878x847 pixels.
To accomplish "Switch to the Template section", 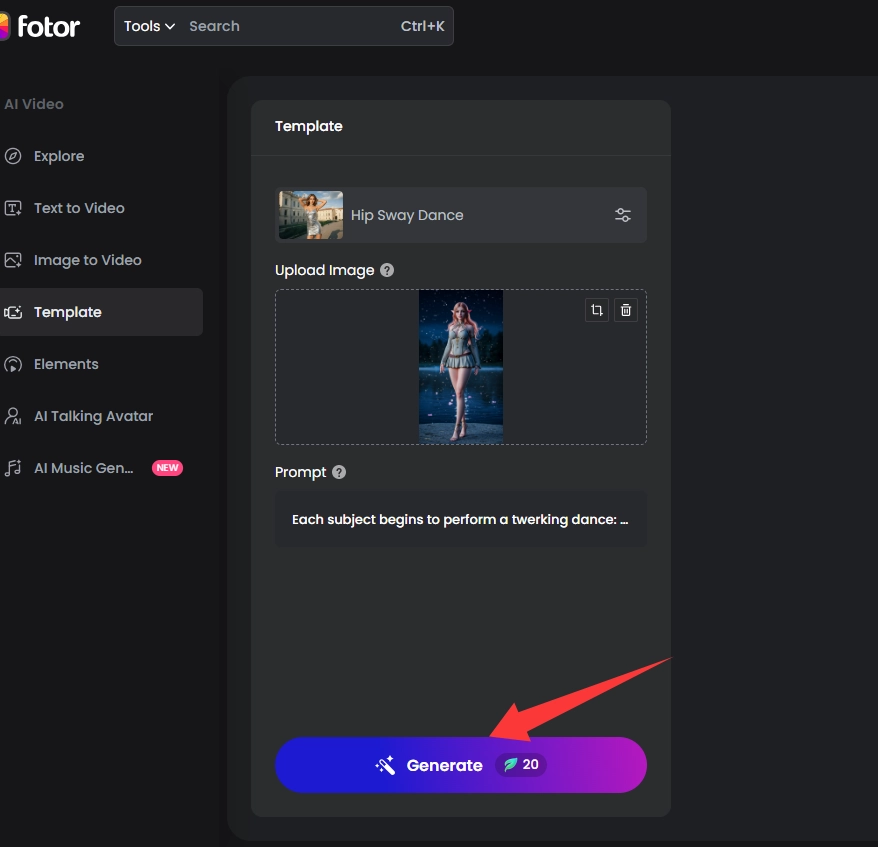I will 67,312.
